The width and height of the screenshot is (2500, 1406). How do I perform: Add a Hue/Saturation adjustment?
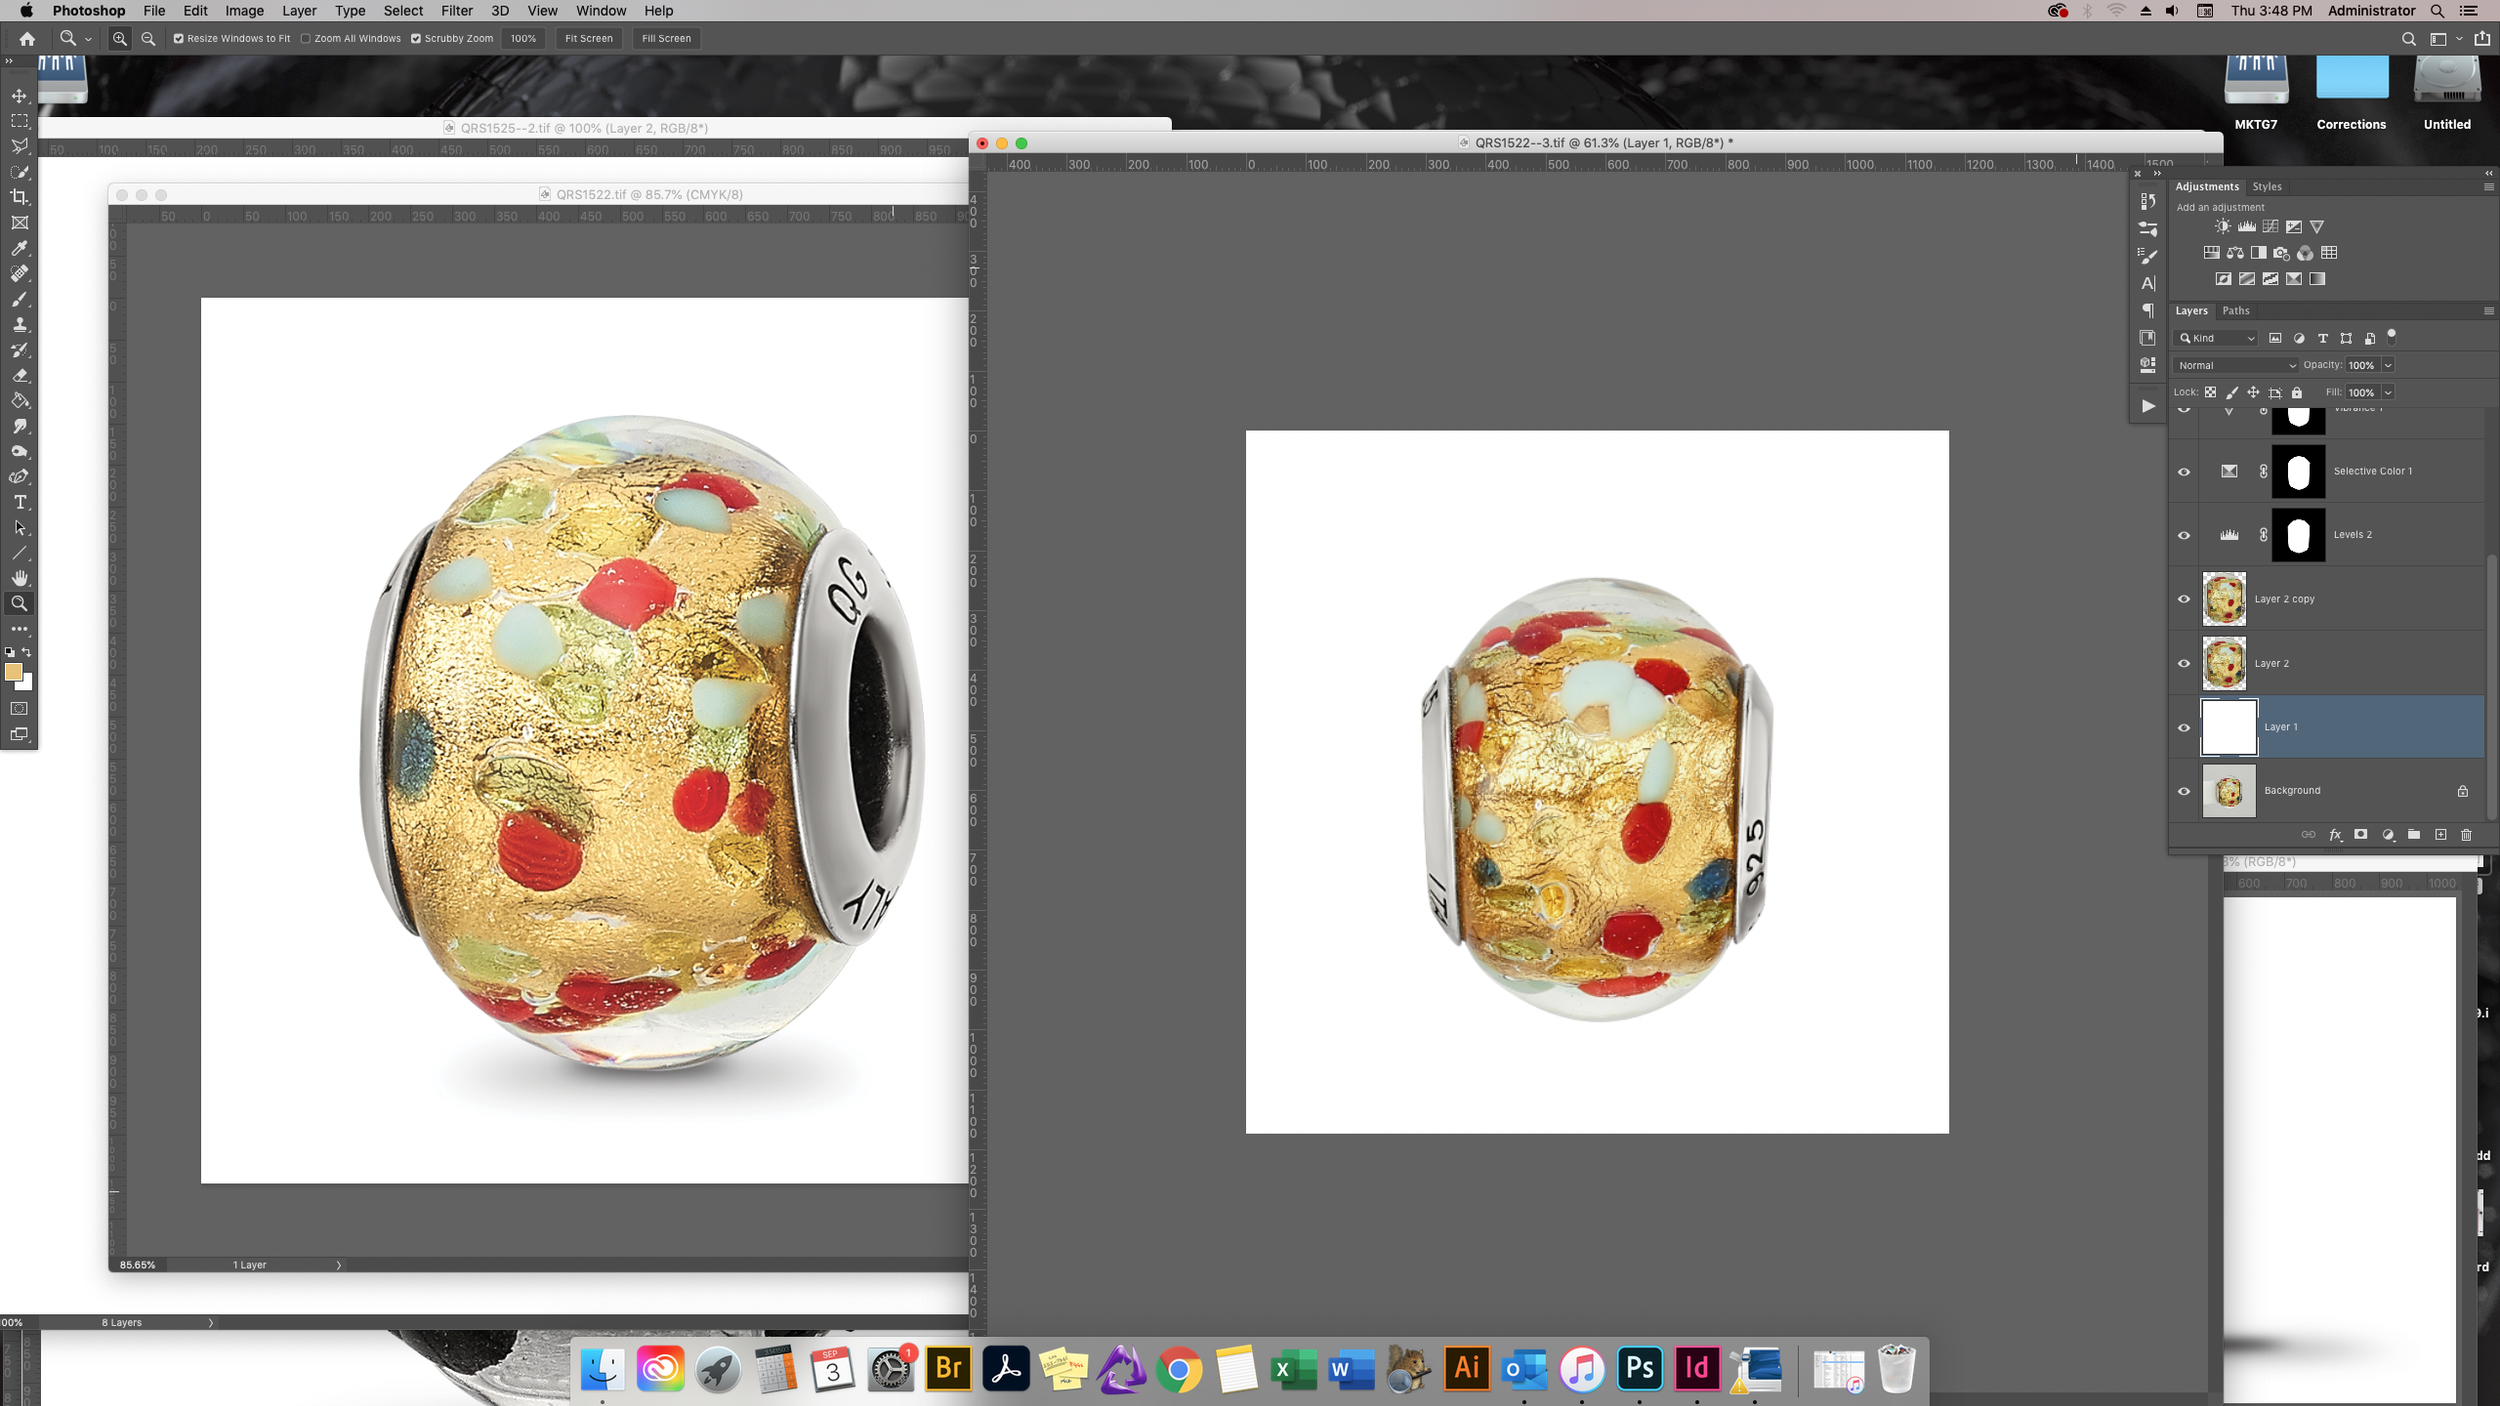pos(2212,255)
